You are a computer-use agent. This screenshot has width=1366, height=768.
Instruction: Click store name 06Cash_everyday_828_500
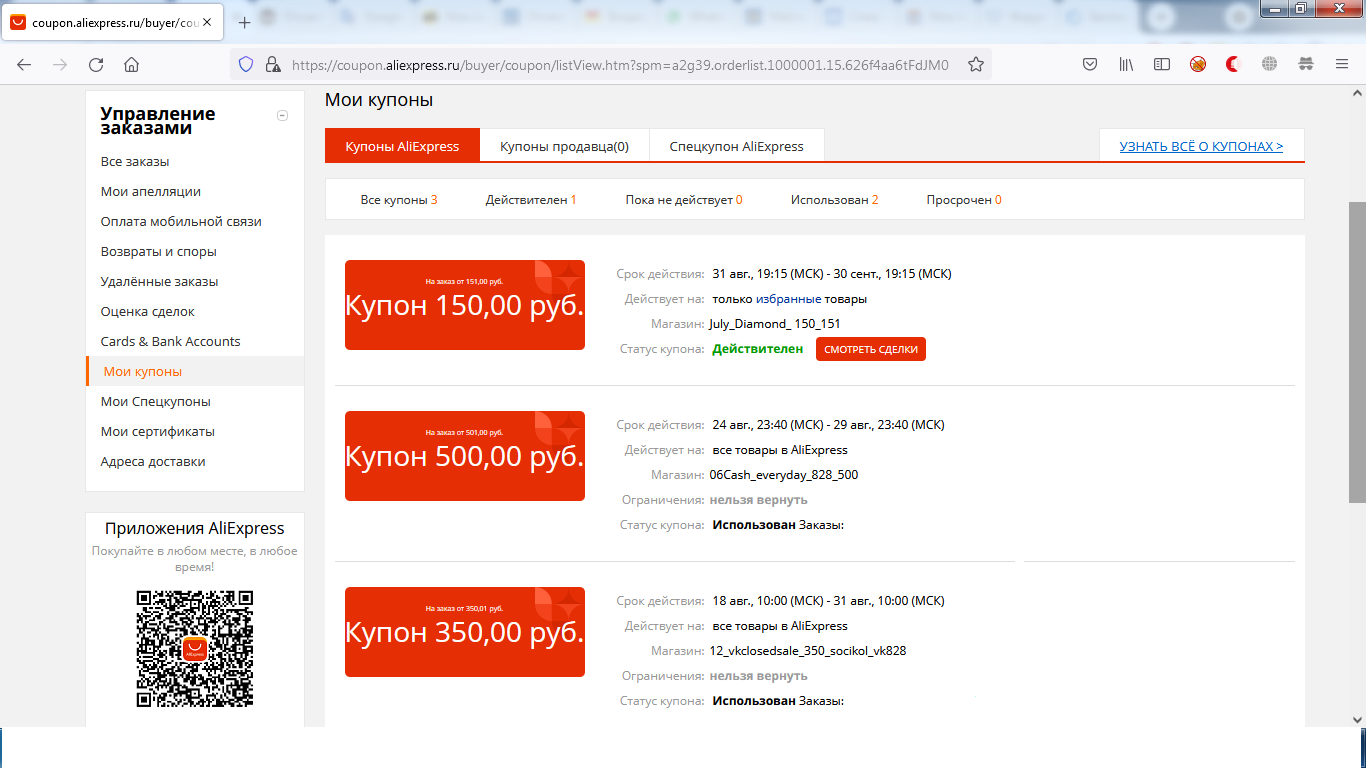click(x=784, y=475)
